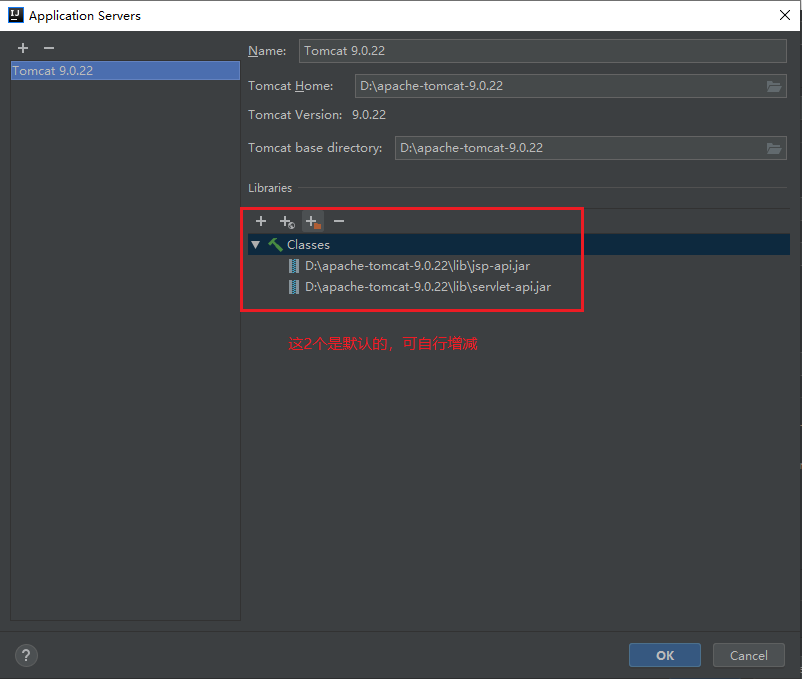The image size is (802, 679).
Task: Add a library with the plus icon
Action: (x=261, y=221)
